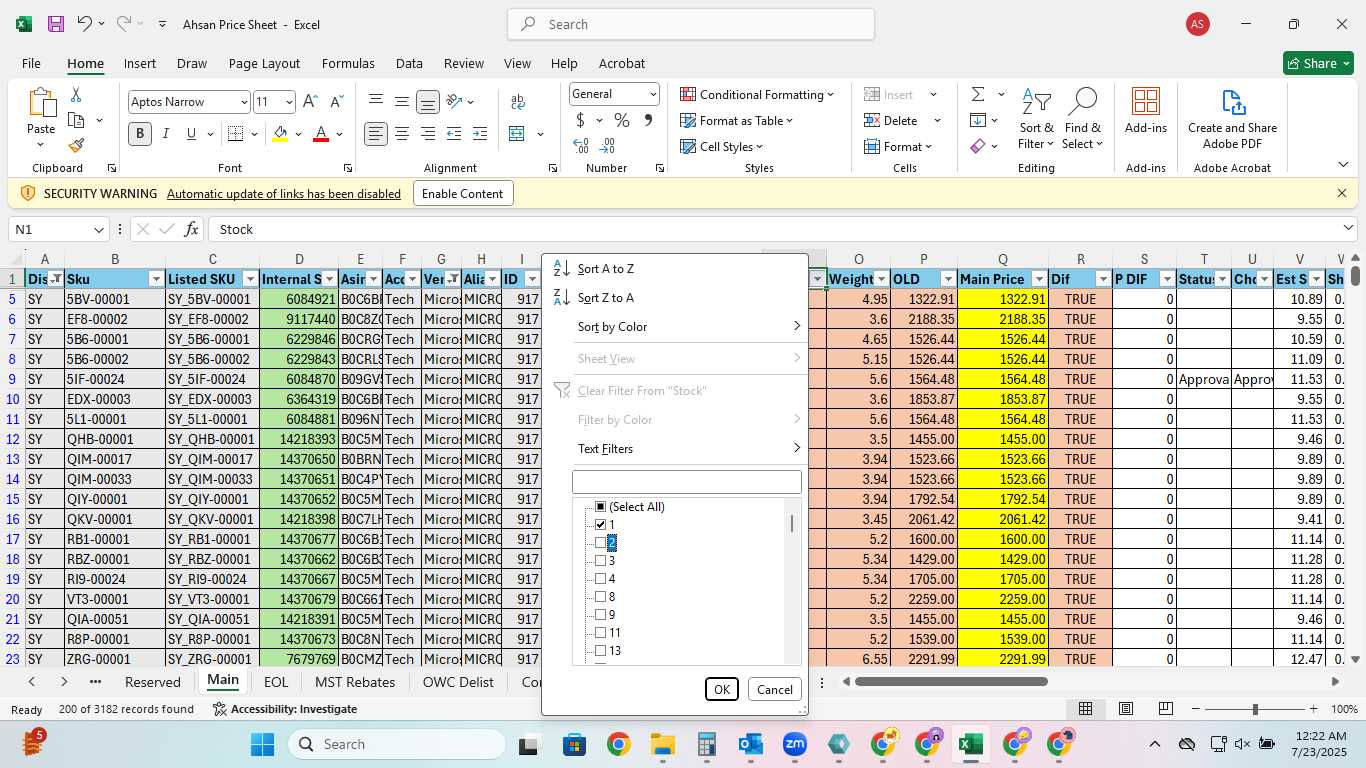Click Increase Font Size icon
The image size is (1366, 768).
310,102
